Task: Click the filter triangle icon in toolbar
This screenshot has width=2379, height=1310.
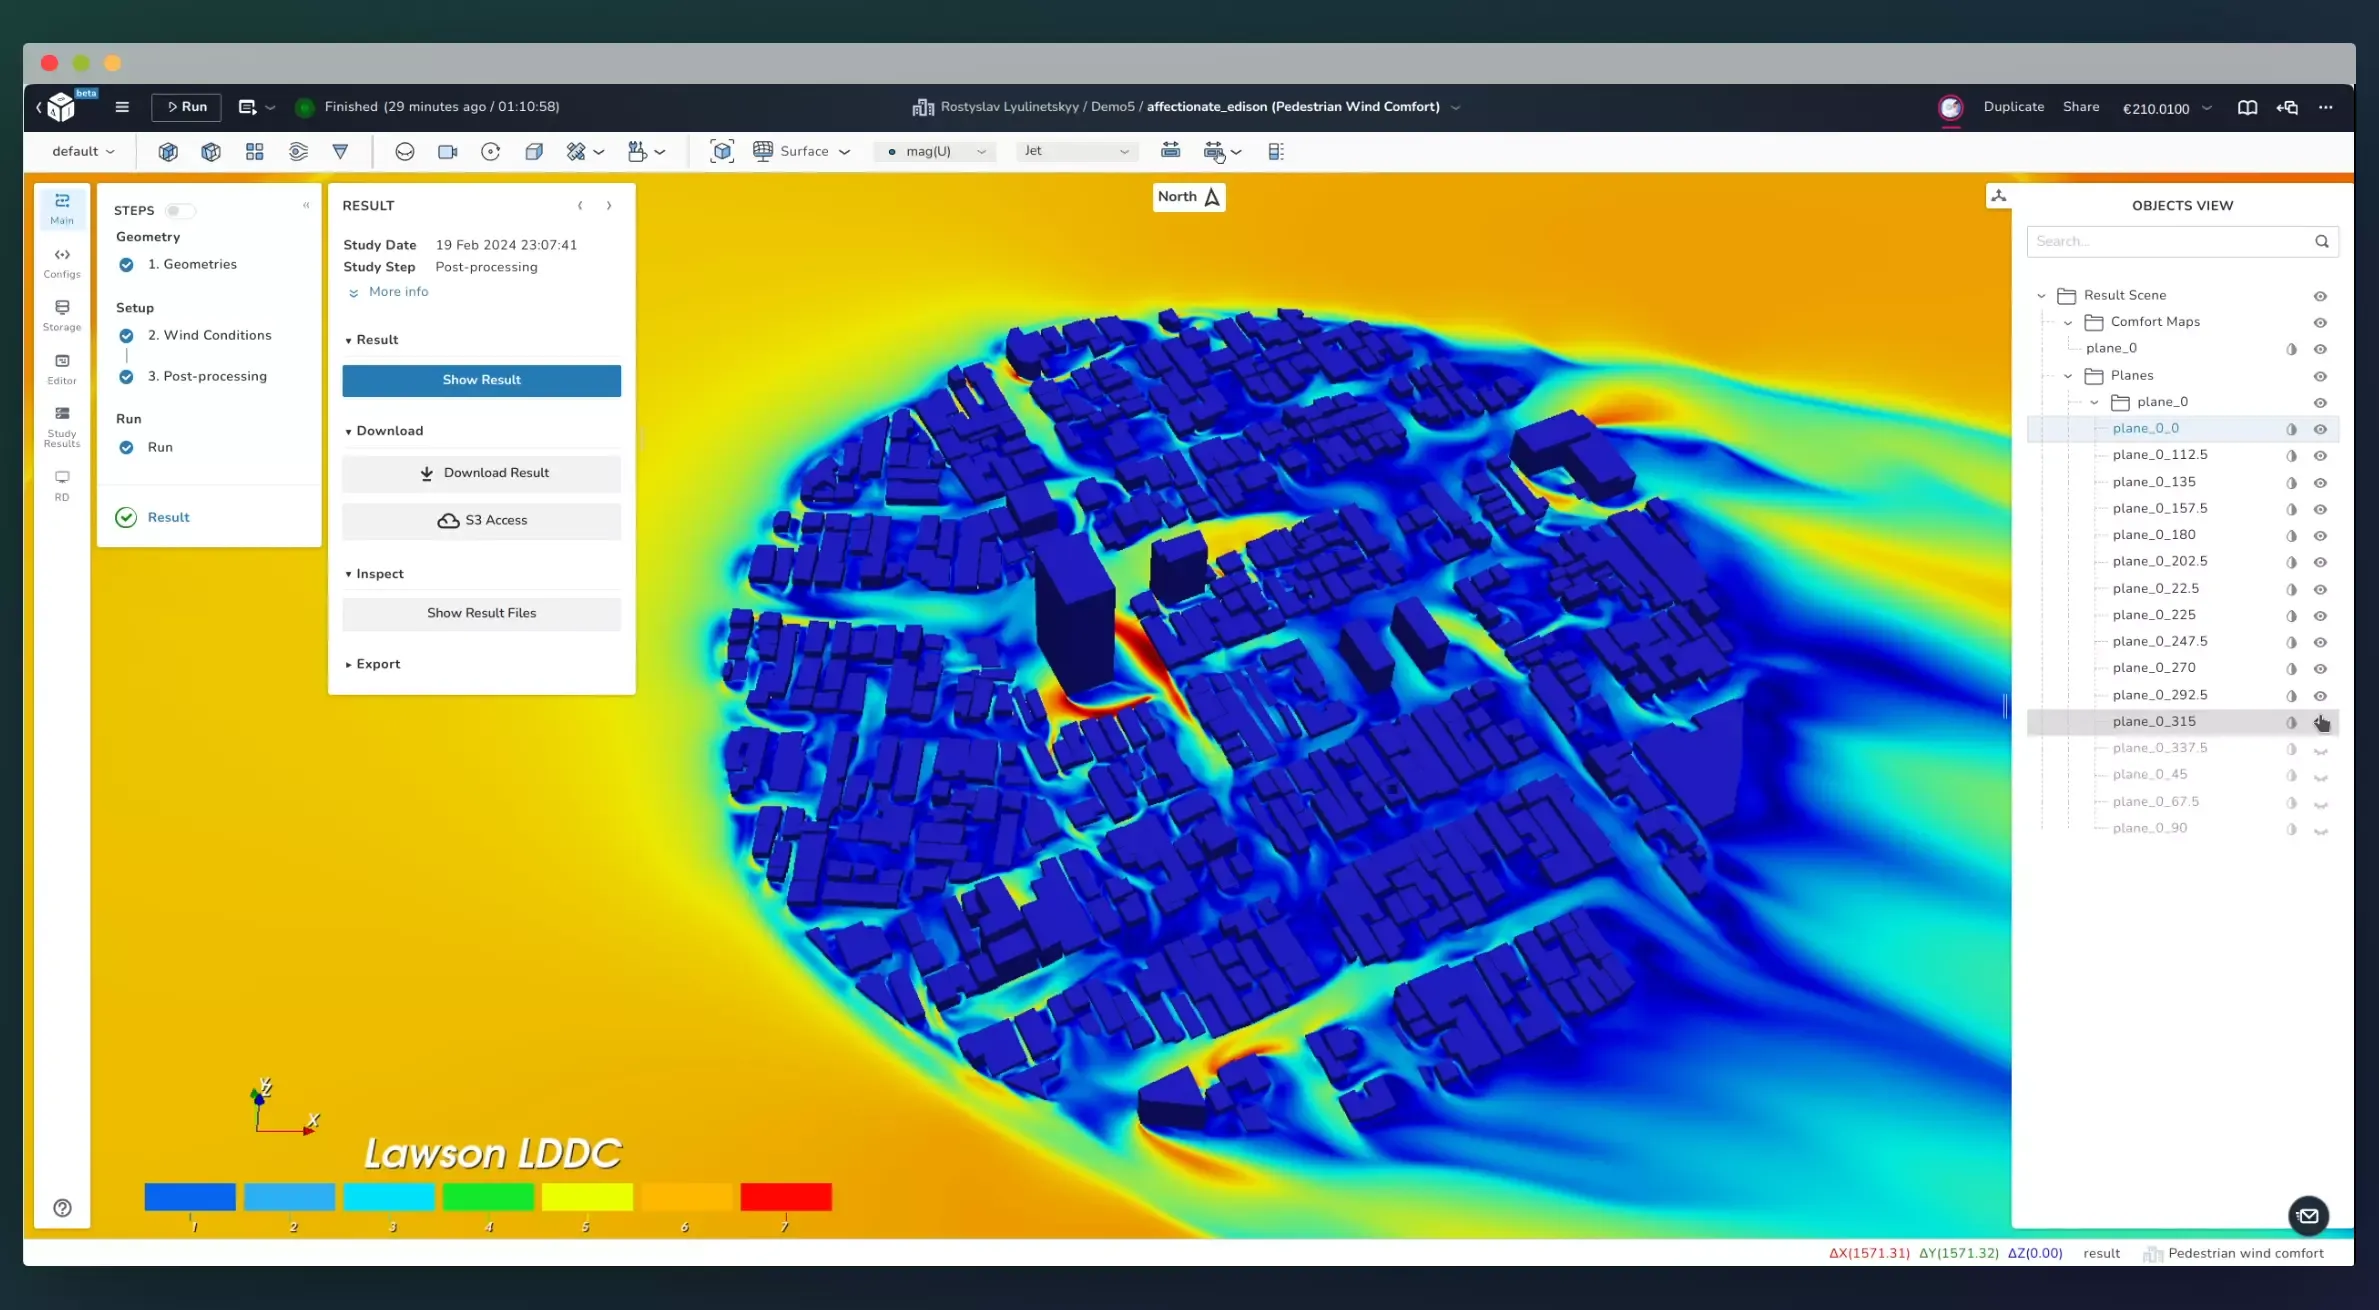Action: pos(341,151)
